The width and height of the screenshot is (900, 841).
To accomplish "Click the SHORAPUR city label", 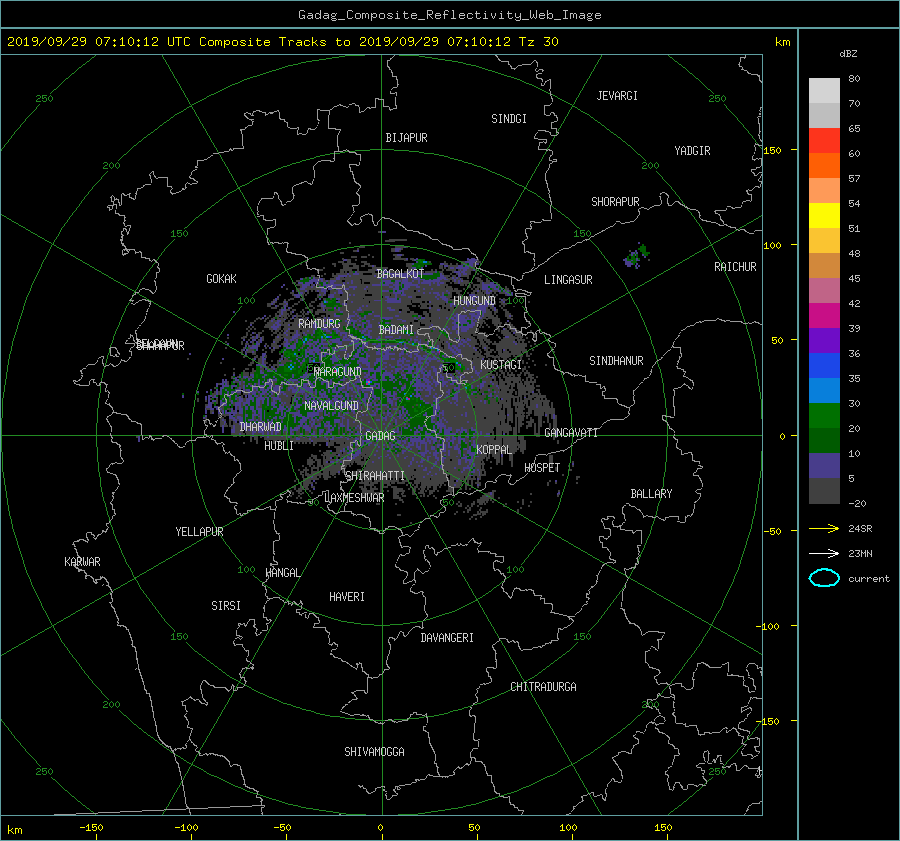I will pos(615,202).
